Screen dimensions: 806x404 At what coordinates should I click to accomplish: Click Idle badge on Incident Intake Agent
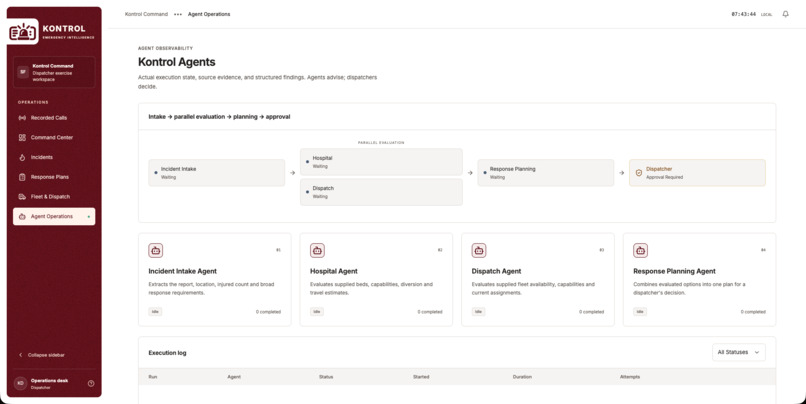[155, 311]
